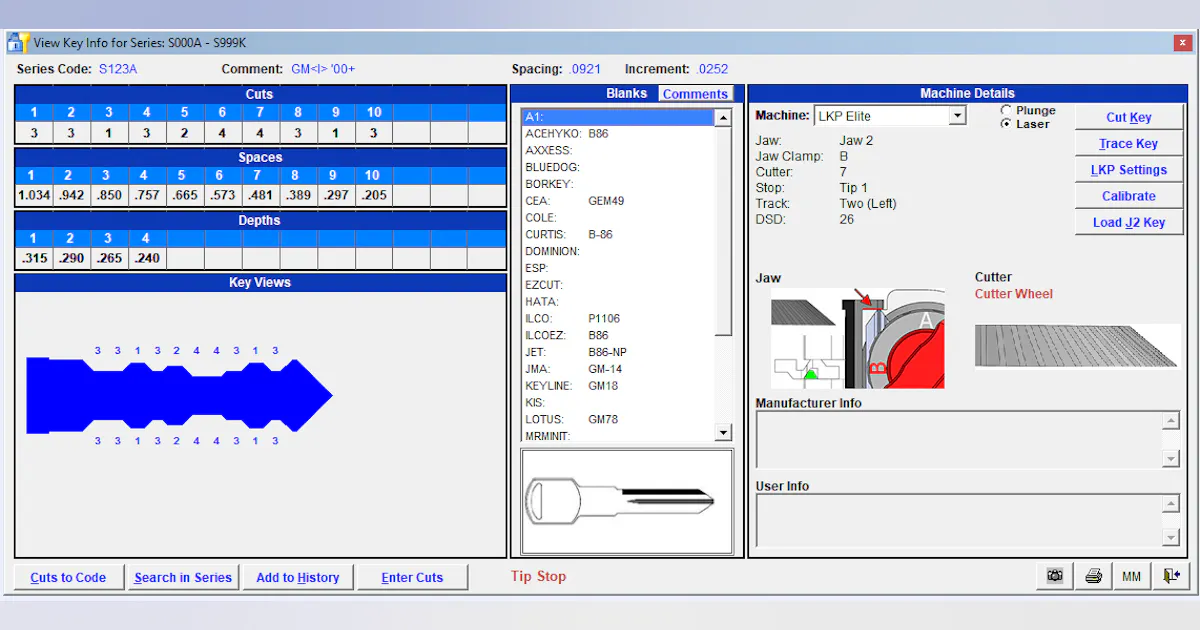Screen dimensions: 1200x630
Task: Click the printer icon button
Action: 1093,576
